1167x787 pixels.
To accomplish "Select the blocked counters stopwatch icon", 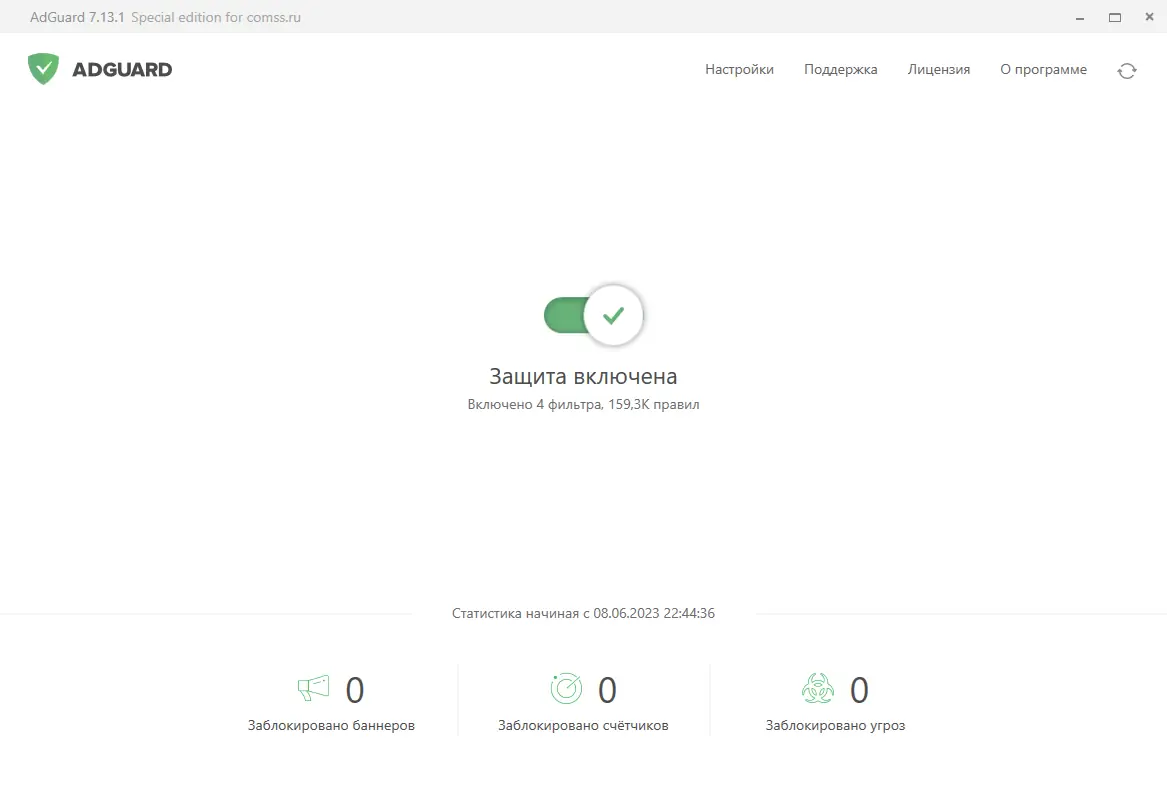I will click(x=566, y=687).
